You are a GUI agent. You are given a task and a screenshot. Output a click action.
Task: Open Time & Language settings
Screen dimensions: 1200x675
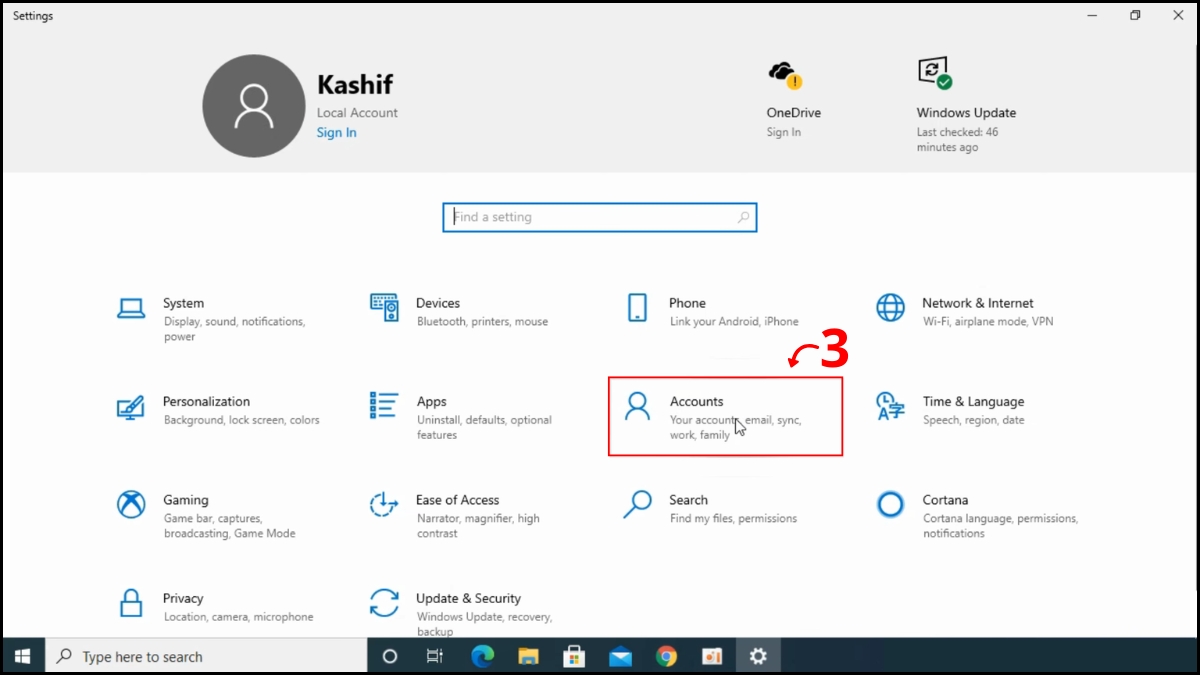pos(974,401)
